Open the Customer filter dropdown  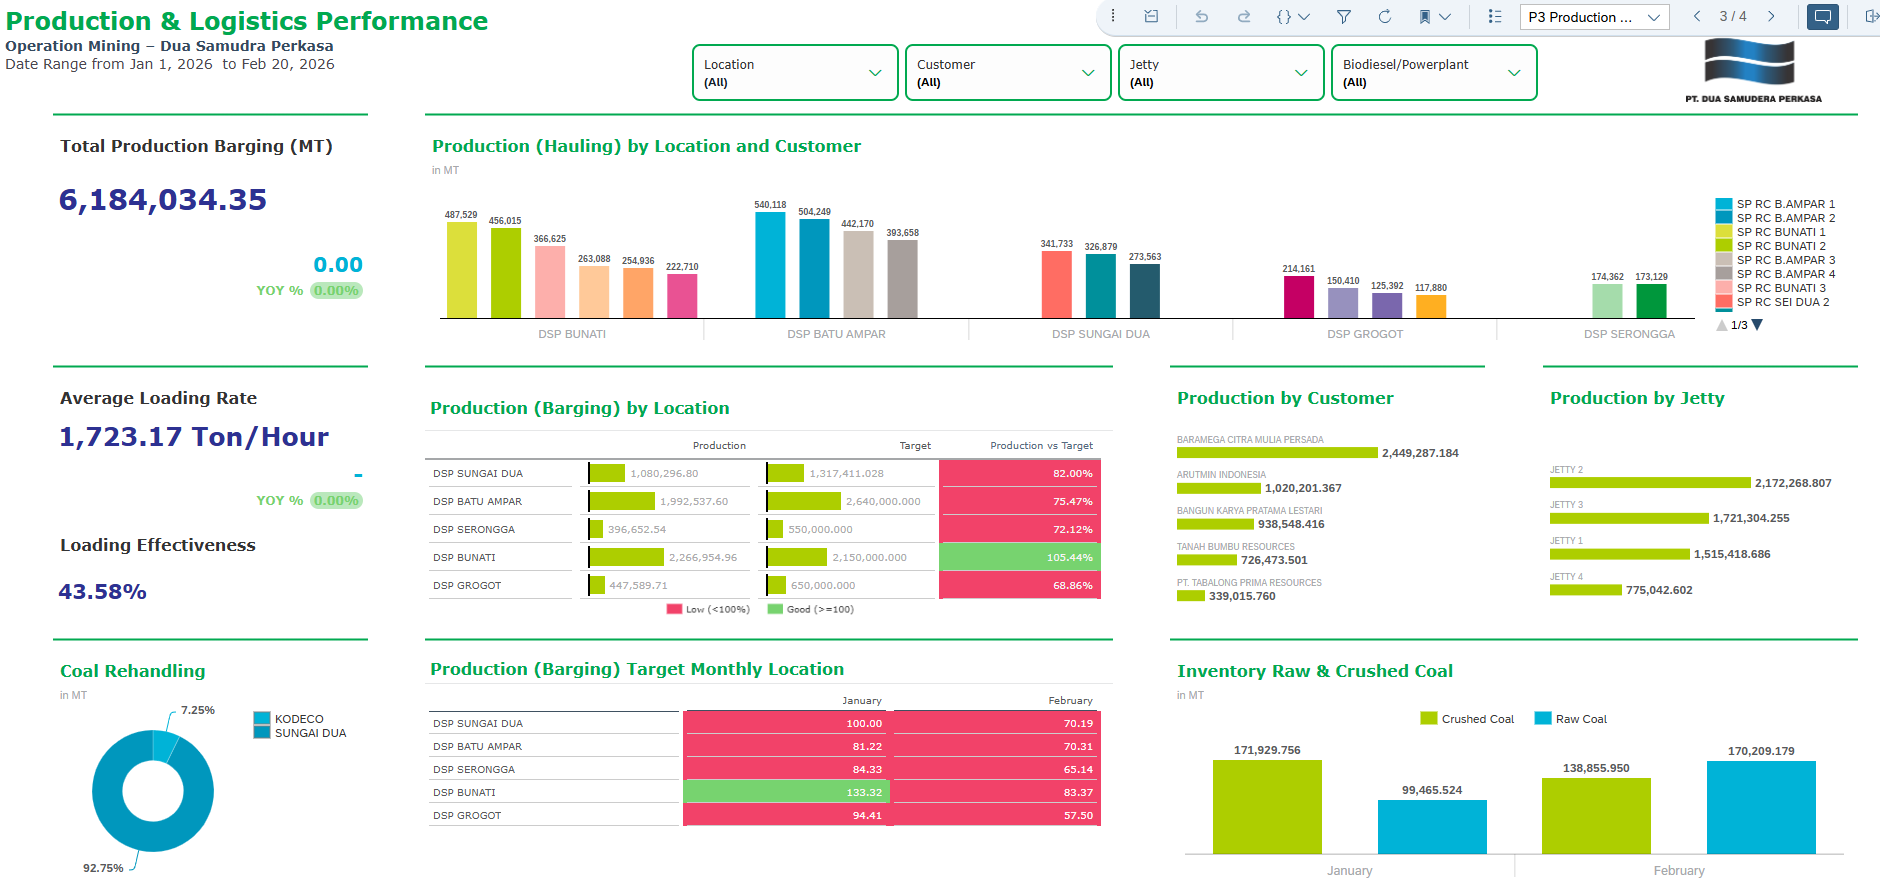tap(1008, 73)
